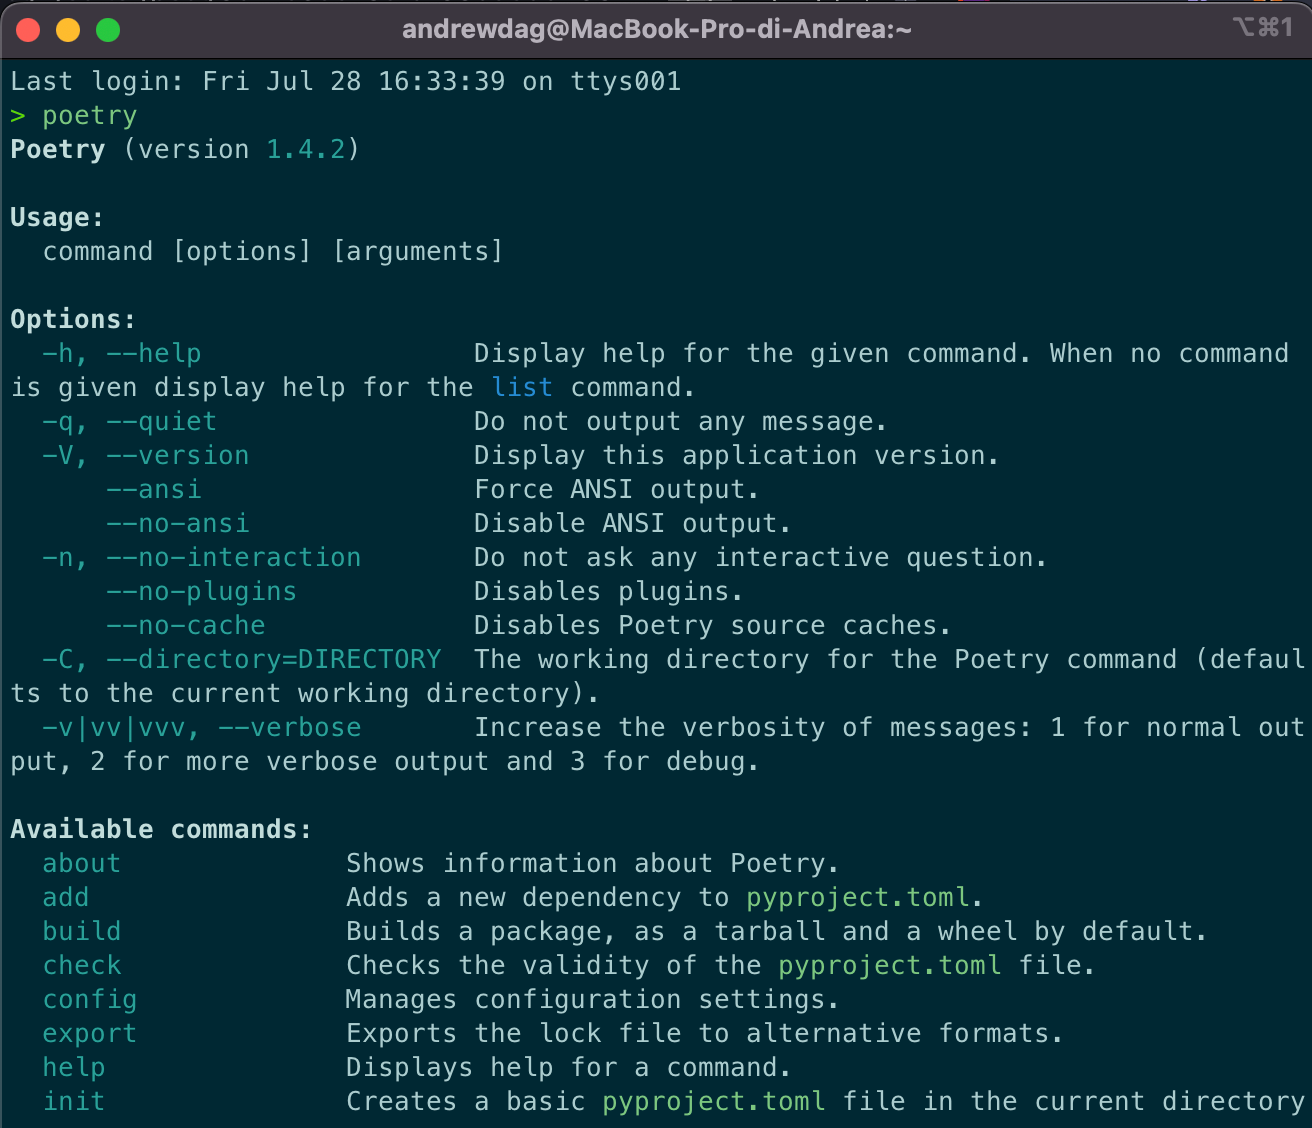Click the blue 'list' command word

522,387
